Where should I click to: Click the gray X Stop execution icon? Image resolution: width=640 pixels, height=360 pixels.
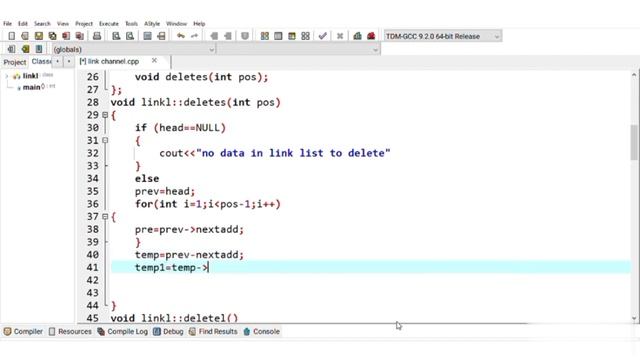click(340, 36)
